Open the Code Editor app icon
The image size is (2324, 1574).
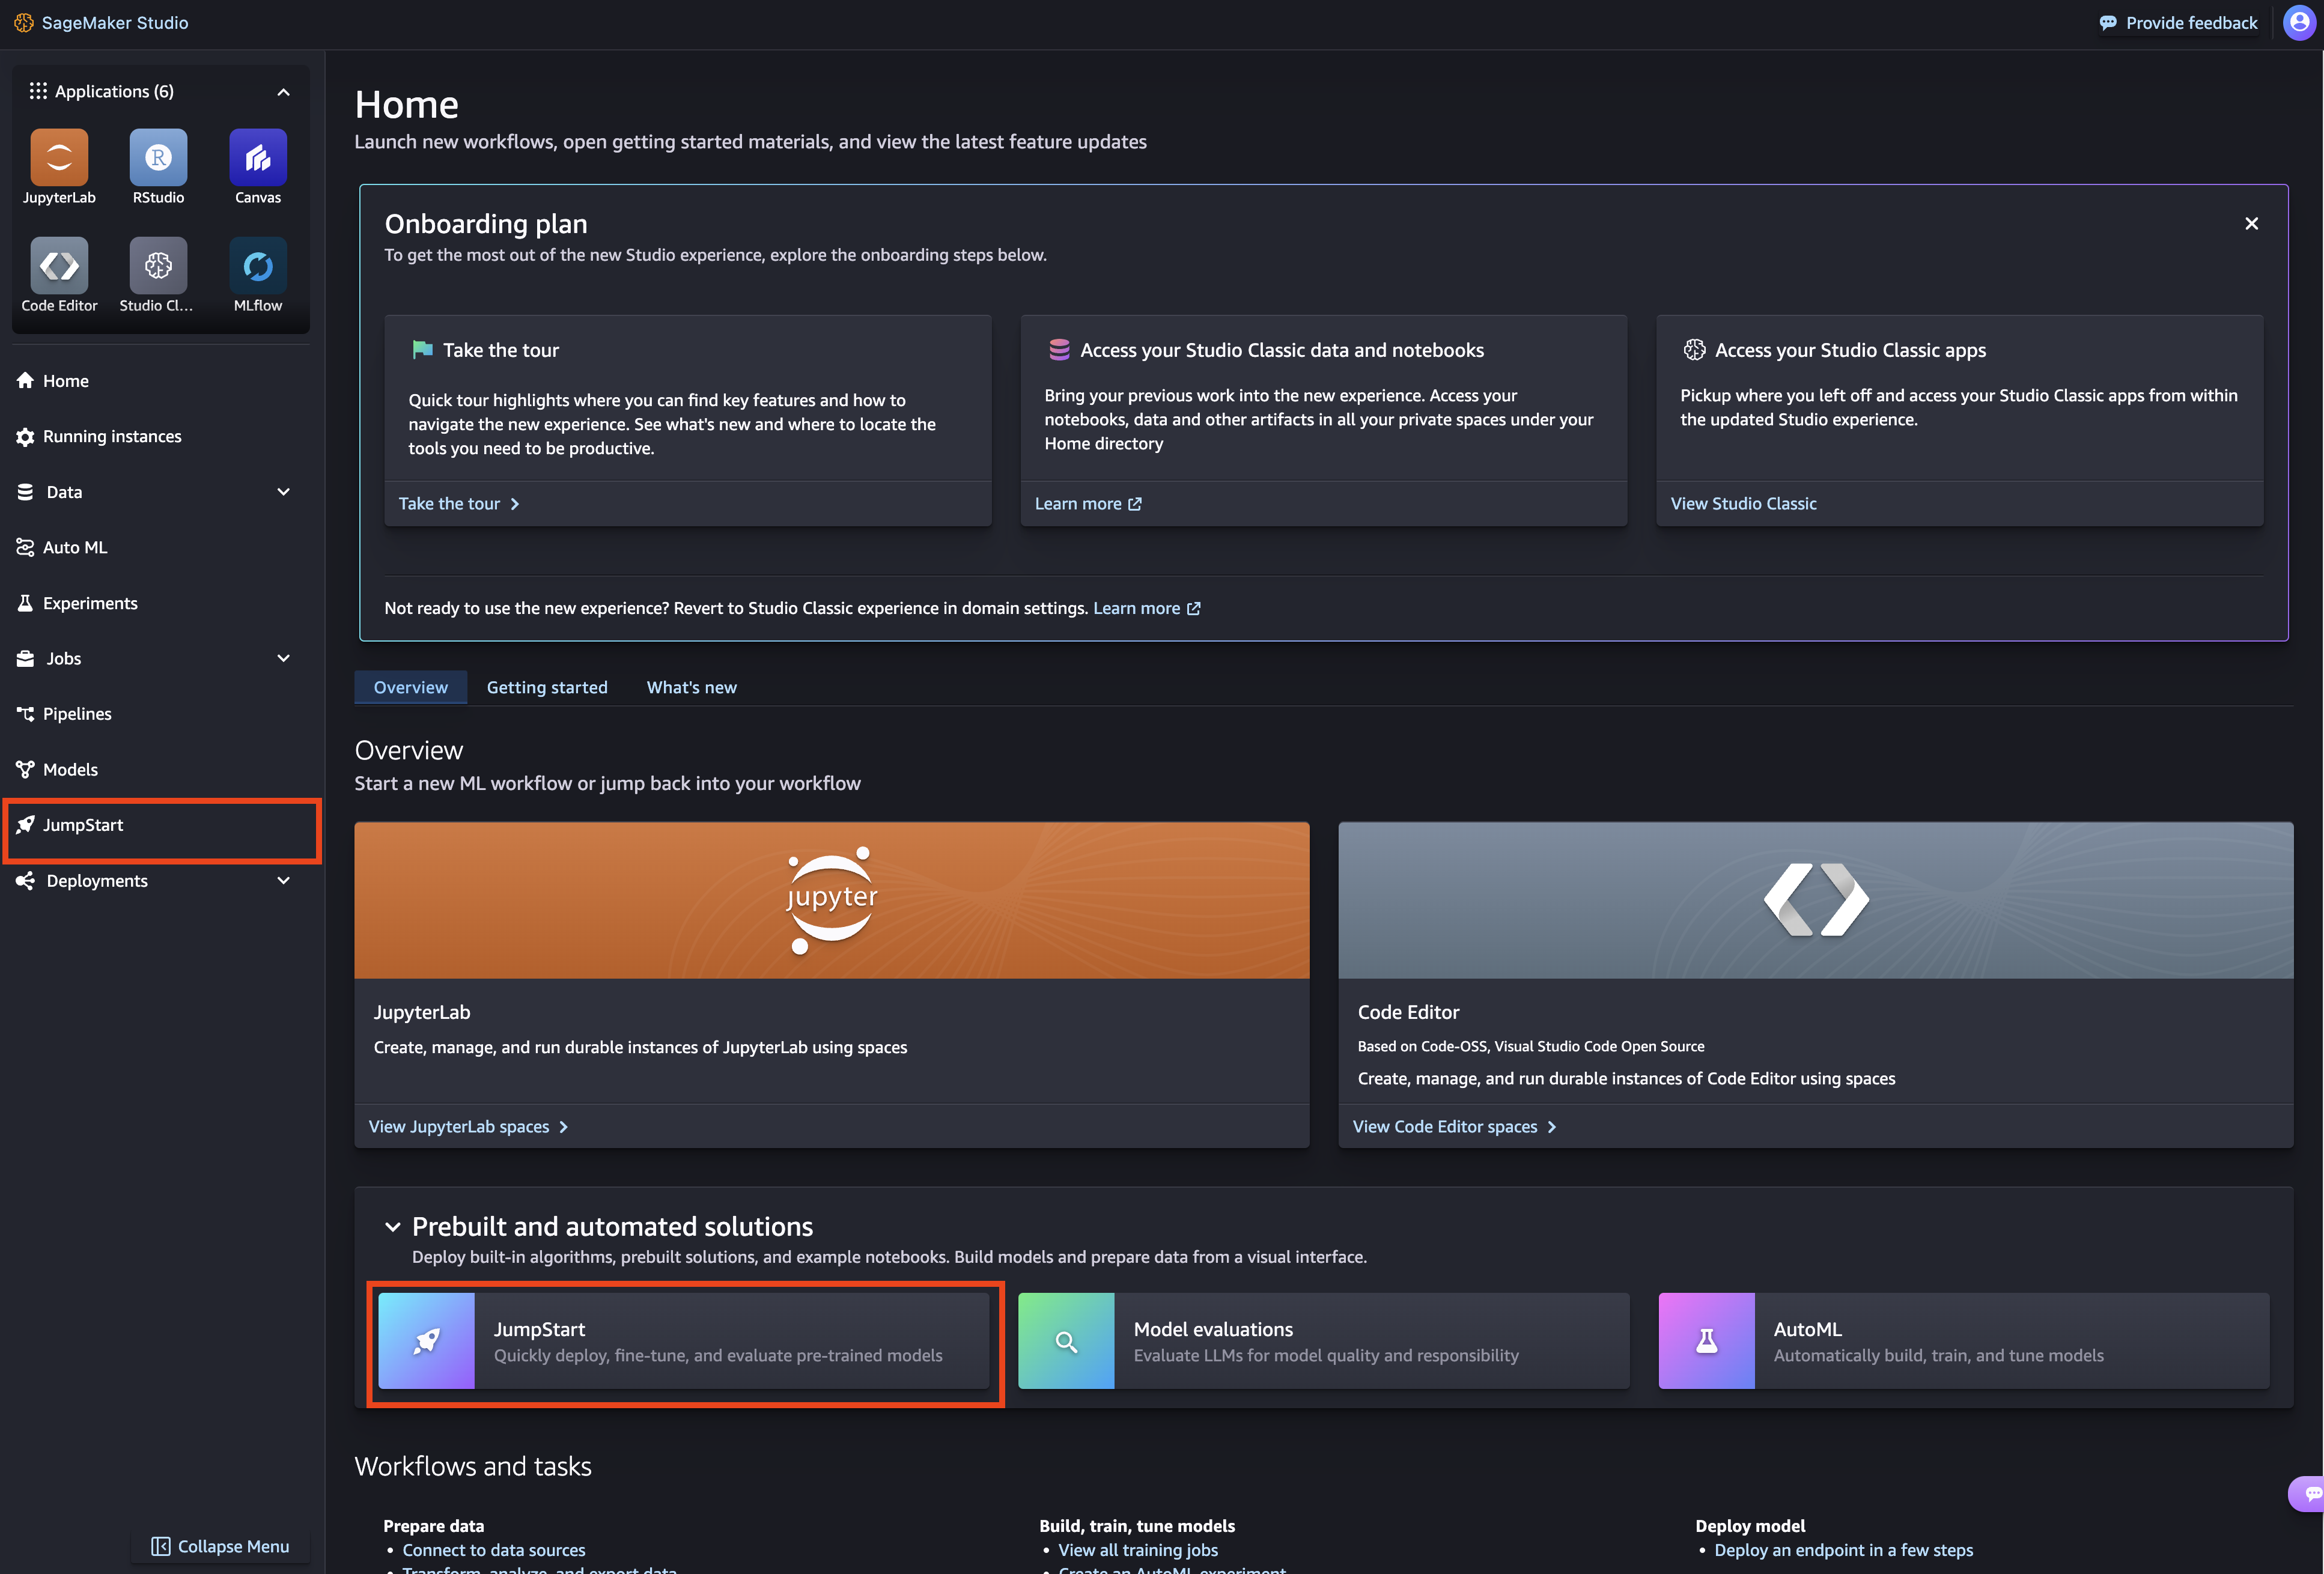pos(59,265)
